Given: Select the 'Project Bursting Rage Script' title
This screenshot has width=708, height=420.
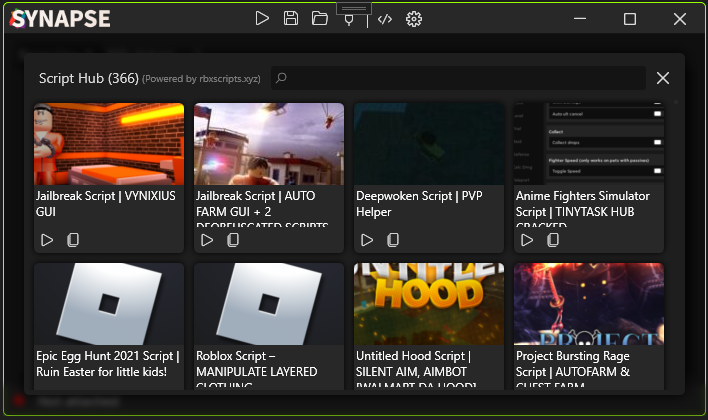Looking at the screenshot, I should click(573, 364).
